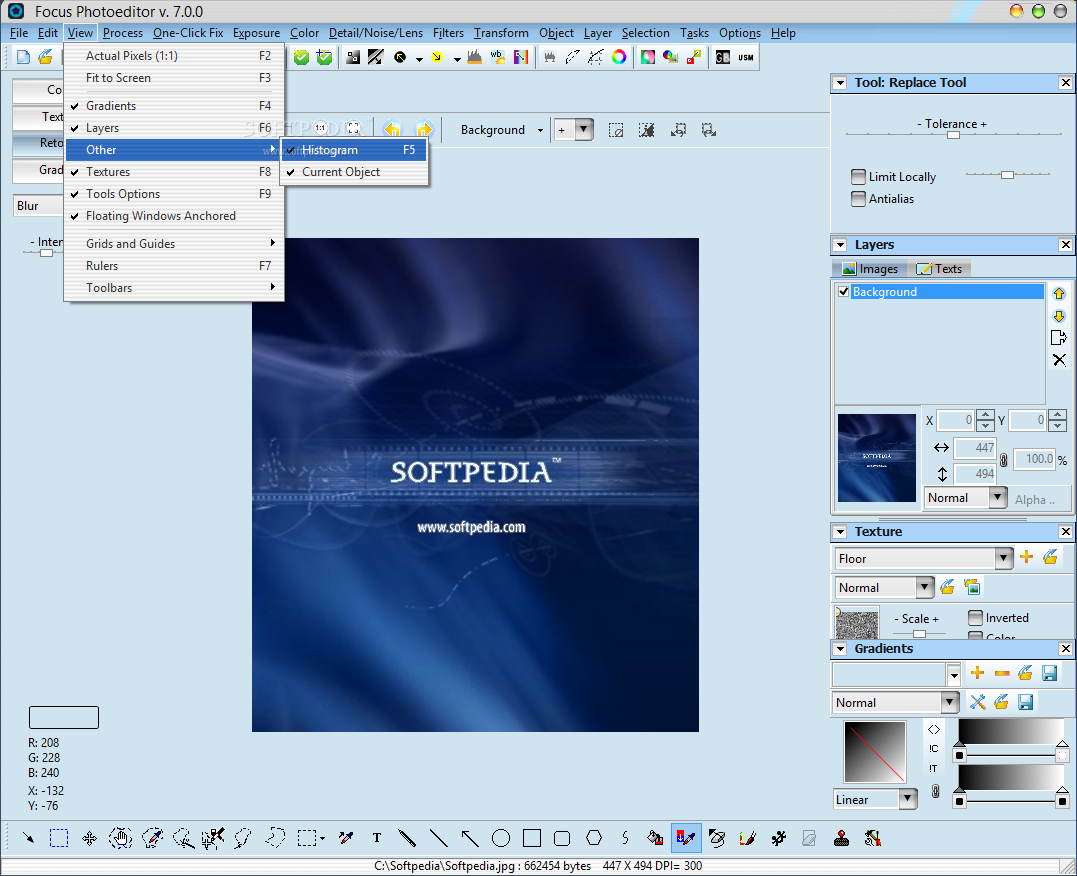Choose the rounded rectangle shape tool
Screen dimensions: 1077x876
click(x=562, y=838)
